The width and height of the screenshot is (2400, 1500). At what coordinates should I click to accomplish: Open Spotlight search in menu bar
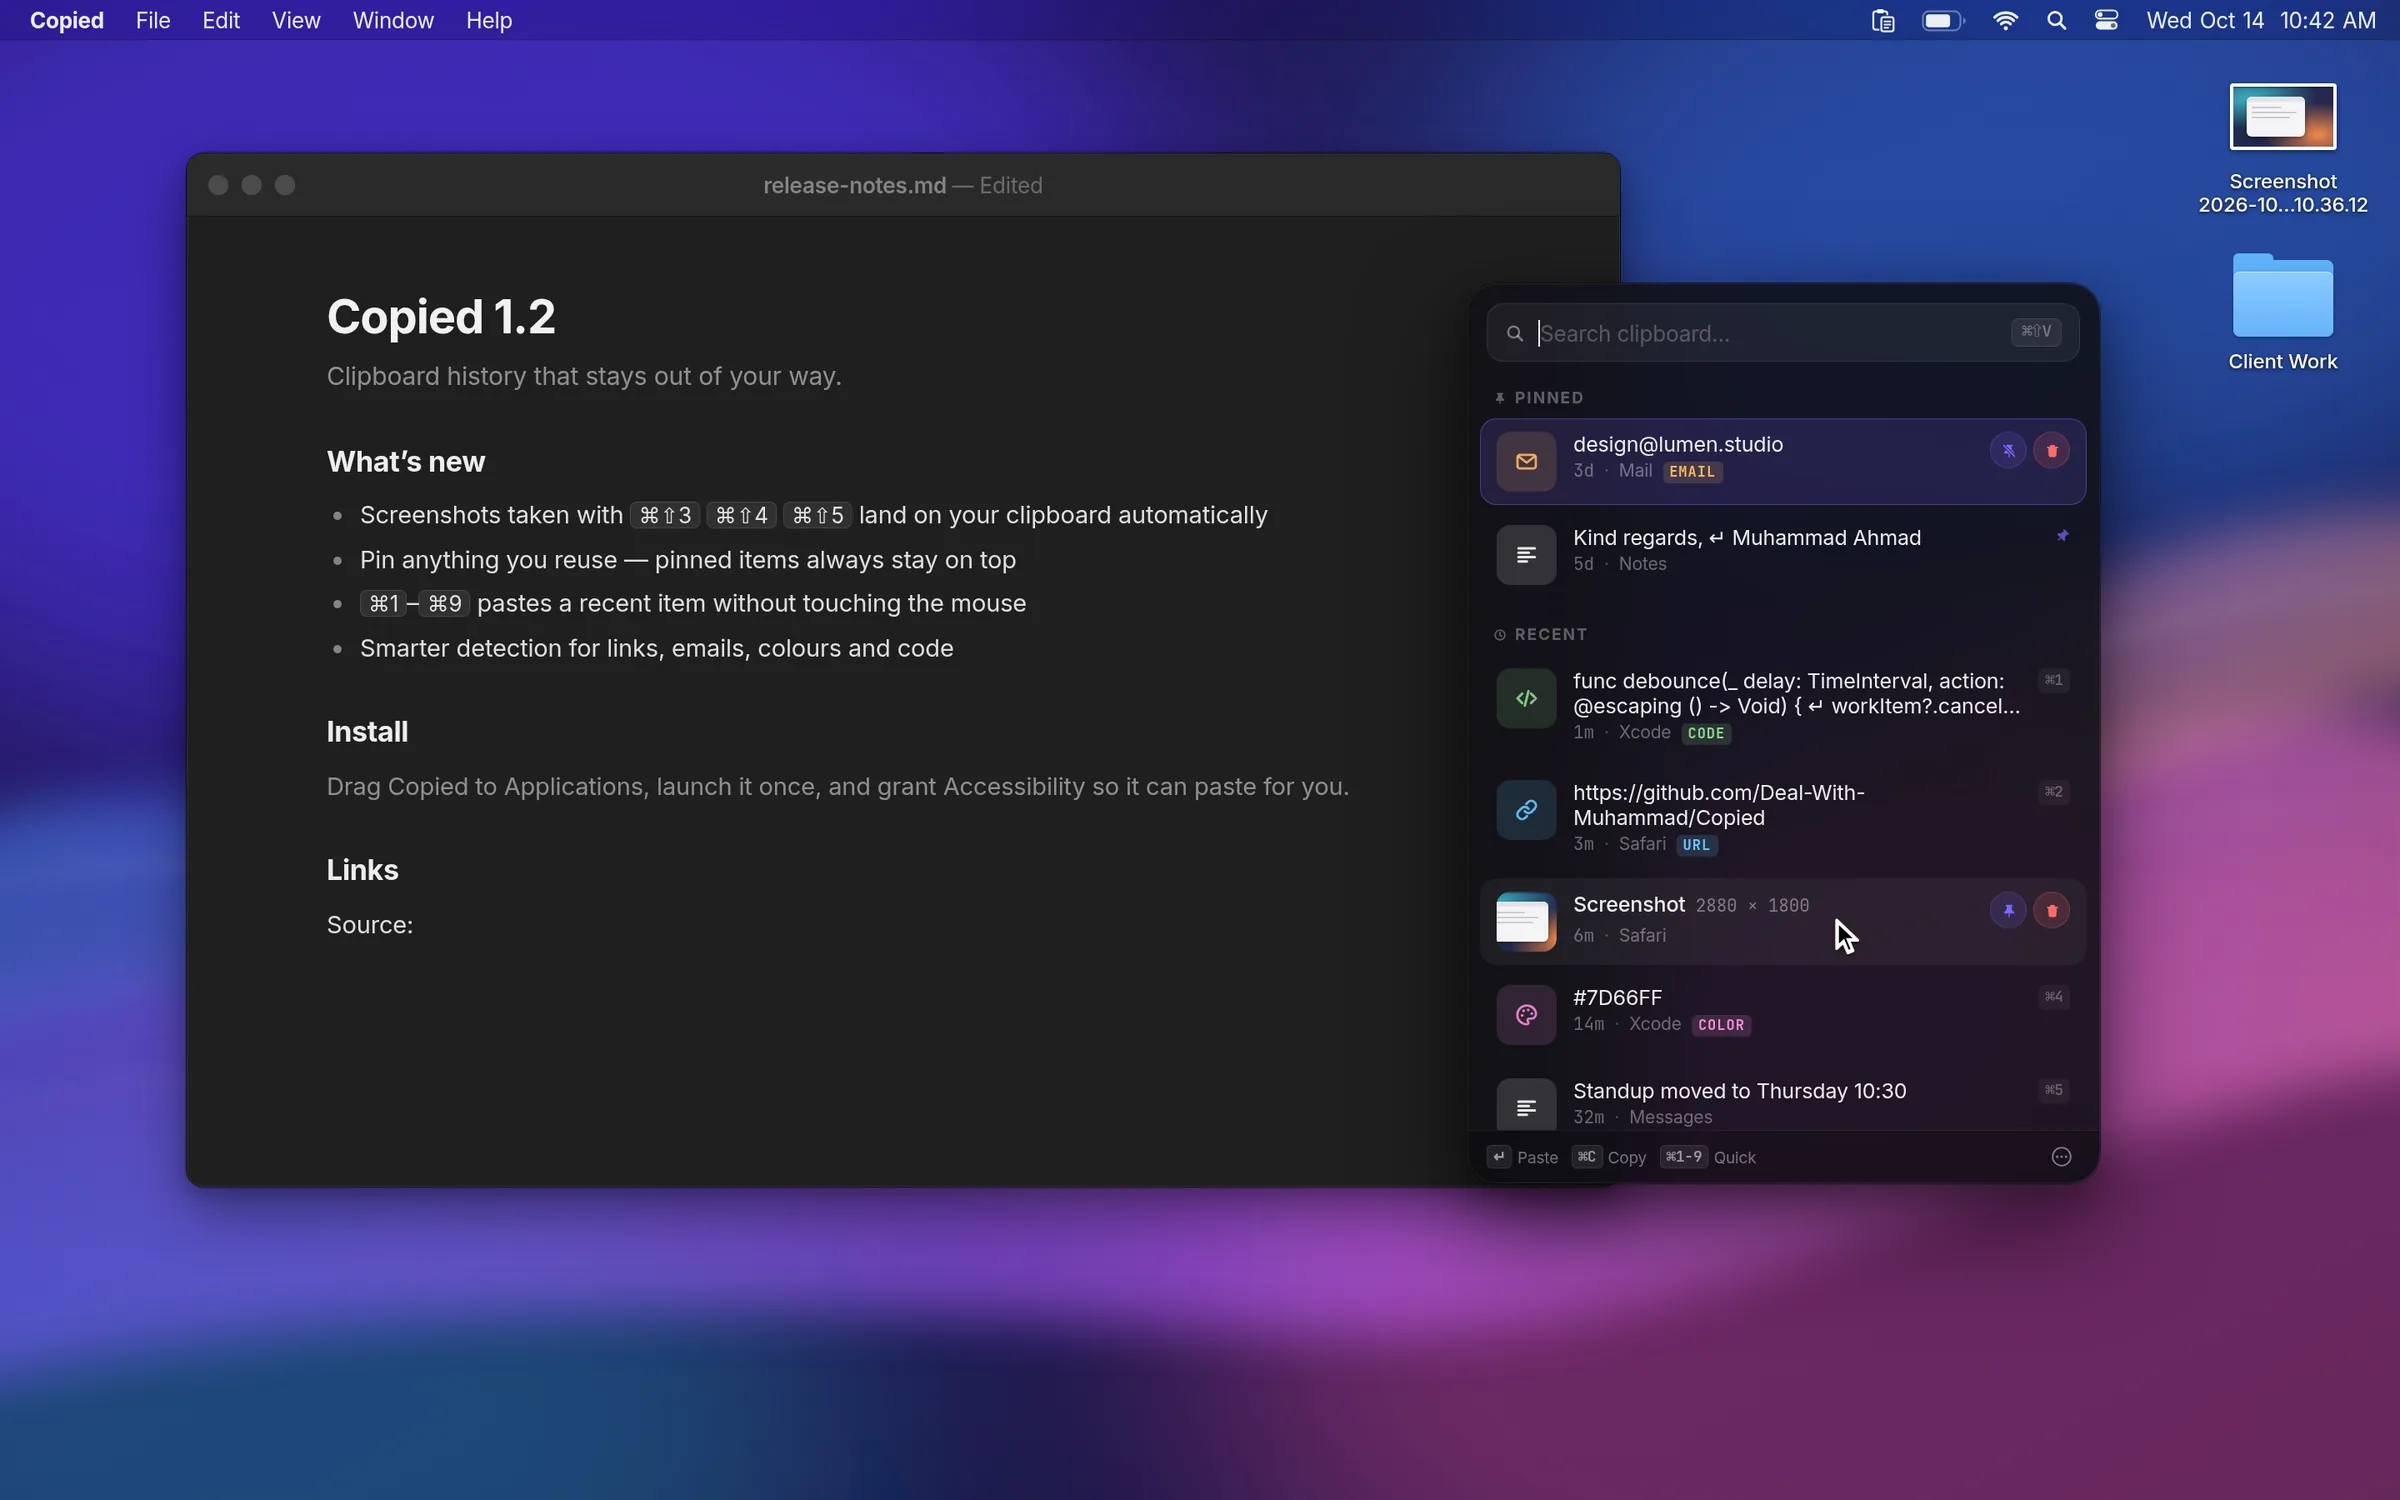[x=2056, y=20]
